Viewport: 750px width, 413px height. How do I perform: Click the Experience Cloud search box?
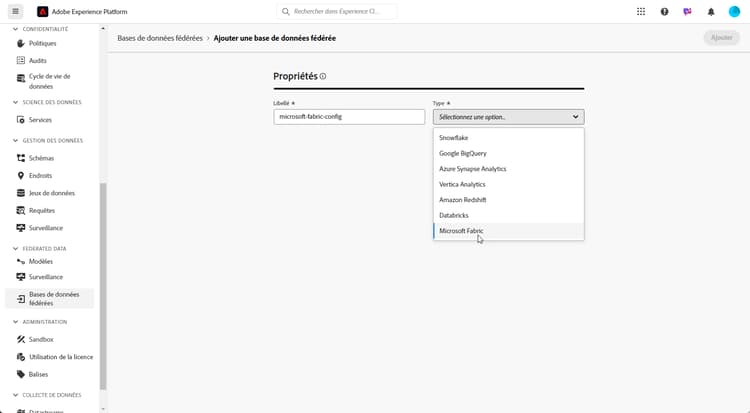click(336, 12)
